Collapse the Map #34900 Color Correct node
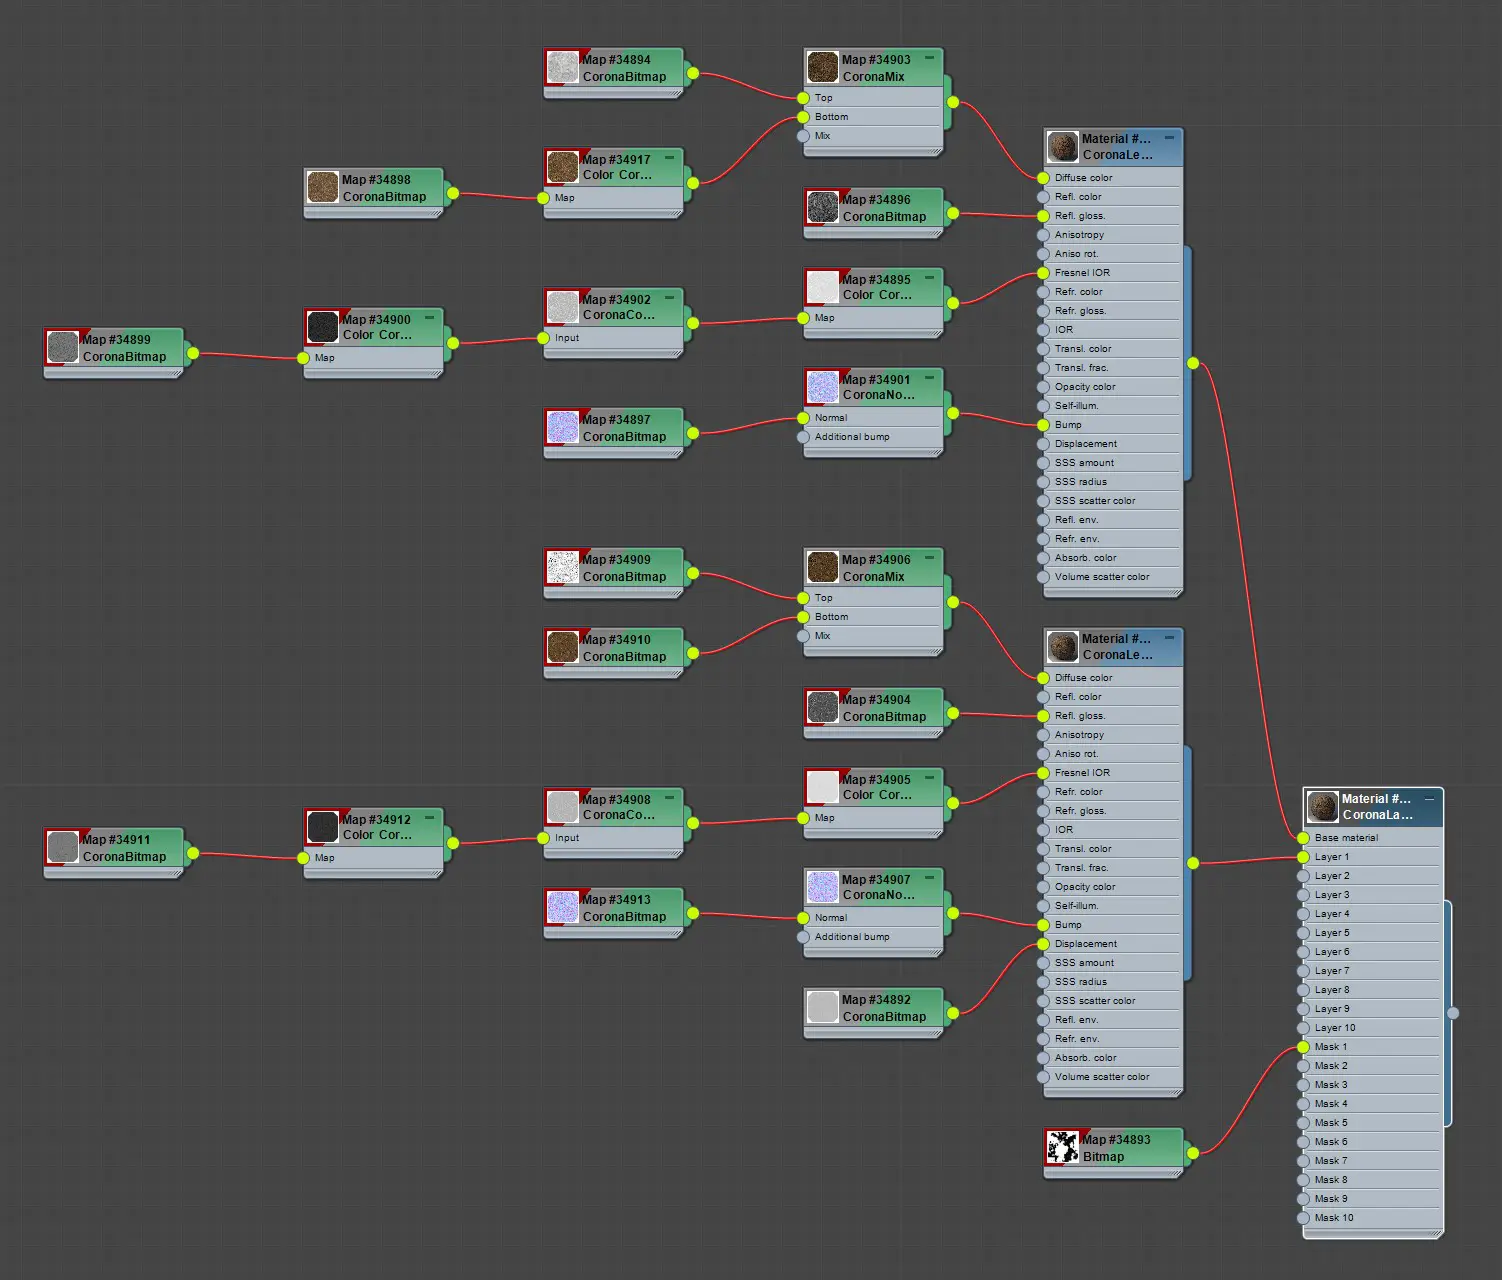This screenshot has width=1502, height=1280. (429, 318)
